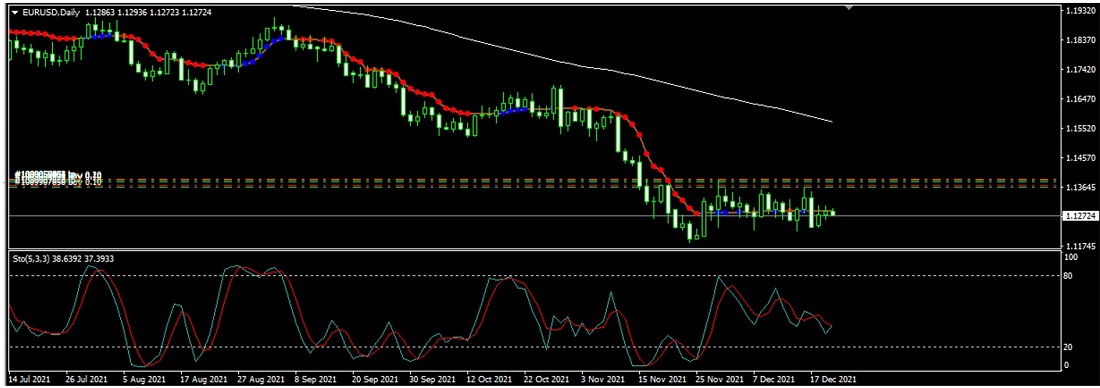Select the overlapping buy 0.10 order labels
1100x388 pixels.
tap(58, 177)
